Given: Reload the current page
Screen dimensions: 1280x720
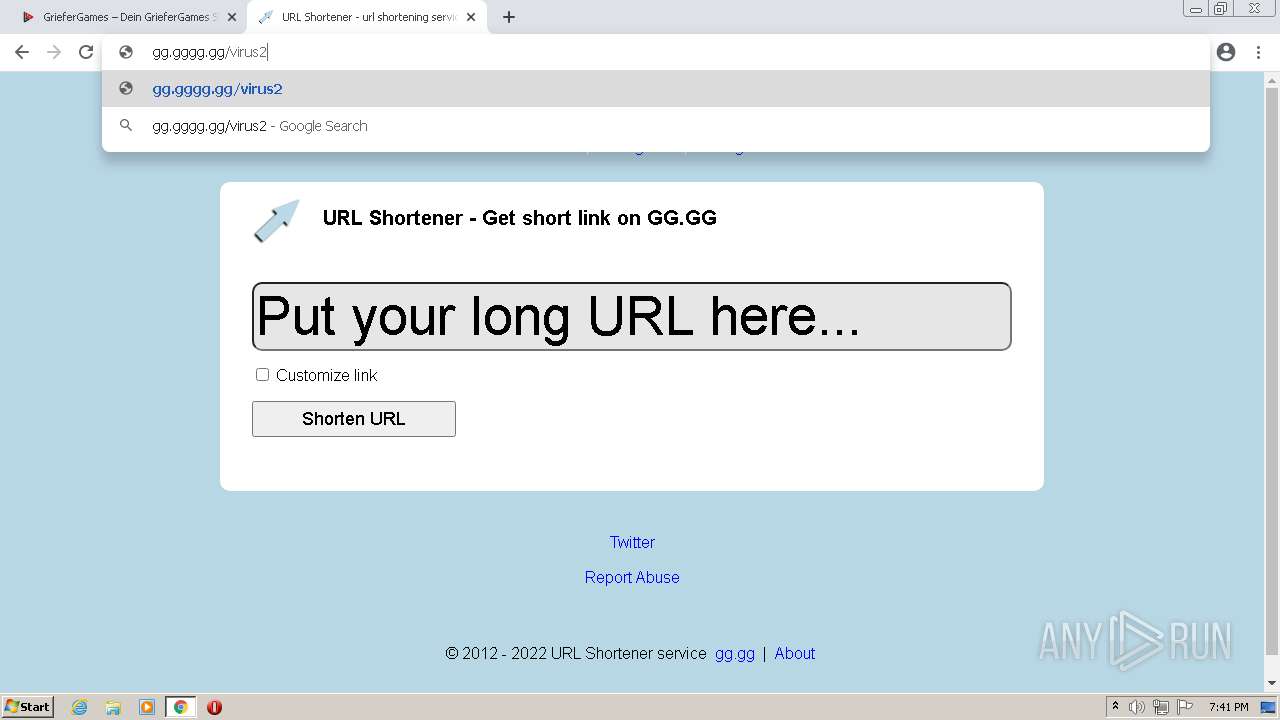Looking at the screenshot, I should pyautogui.click(x=86, y=52).
